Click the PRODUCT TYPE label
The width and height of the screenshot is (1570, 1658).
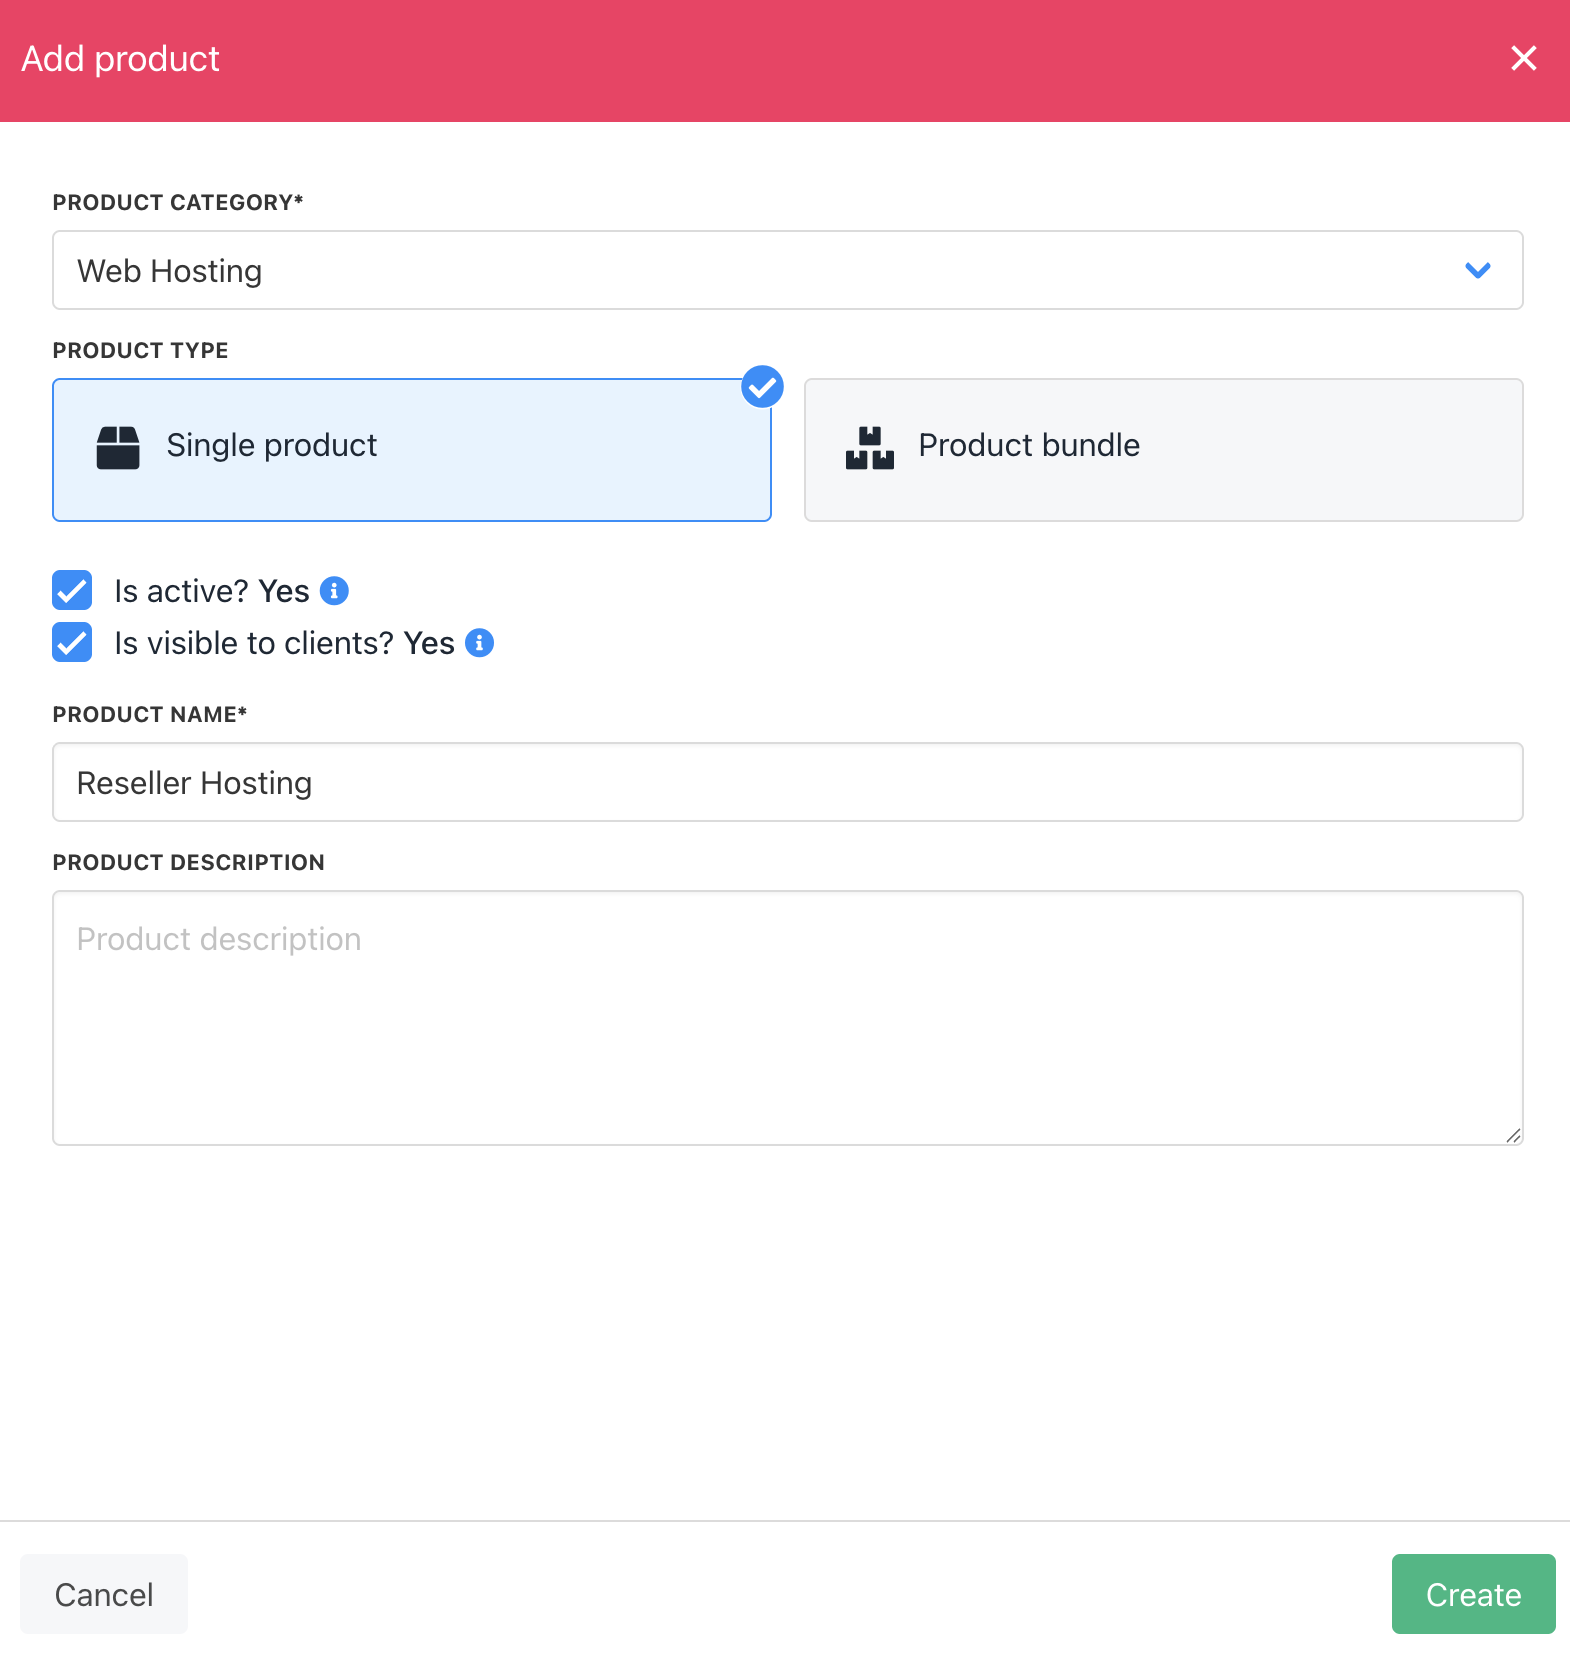pyautogui.click(x=141, y=350)
